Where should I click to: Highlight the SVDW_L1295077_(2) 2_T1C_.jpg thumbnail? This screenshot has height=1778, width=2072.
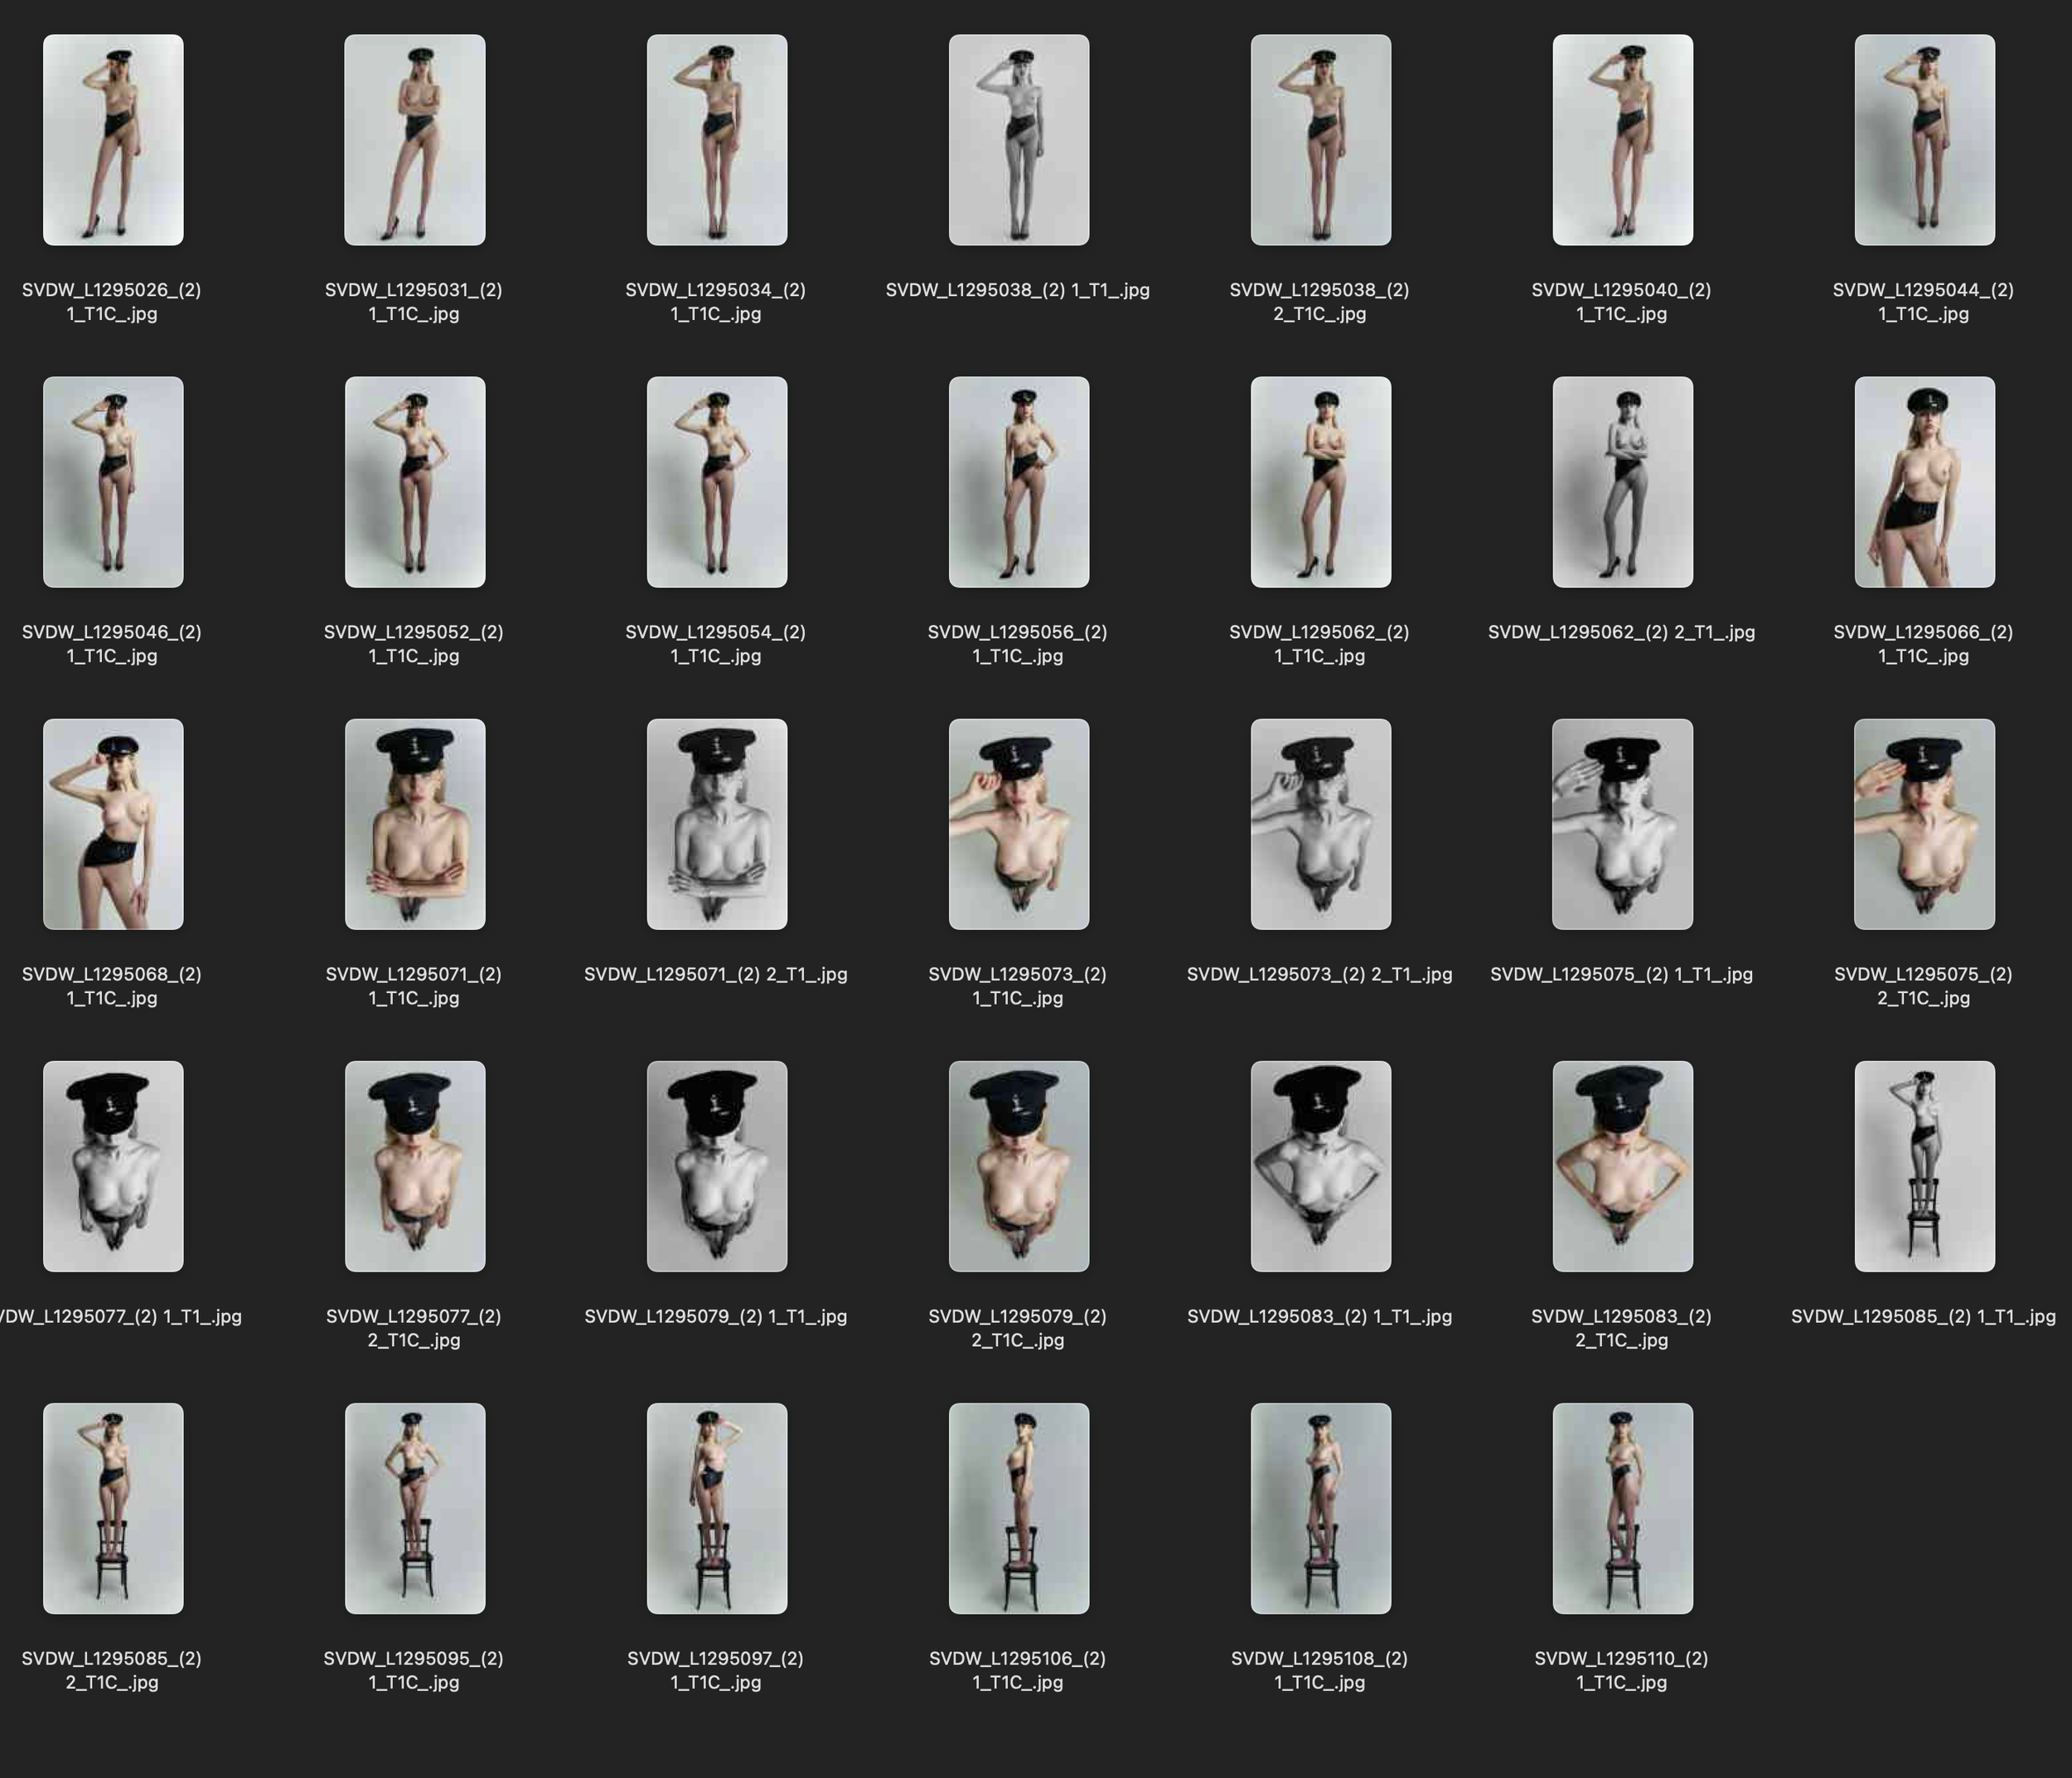415,1166
